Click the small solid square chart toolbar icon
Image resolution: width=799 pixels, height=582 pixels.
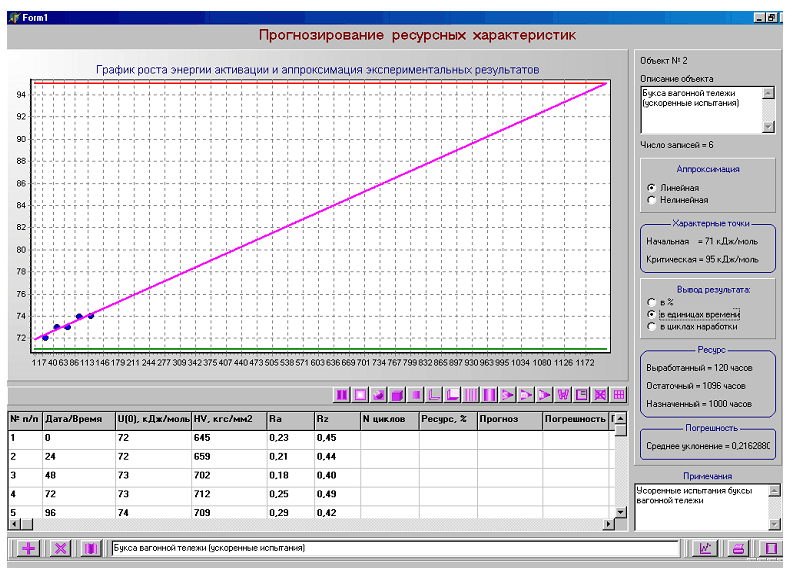tap(416, 394)
